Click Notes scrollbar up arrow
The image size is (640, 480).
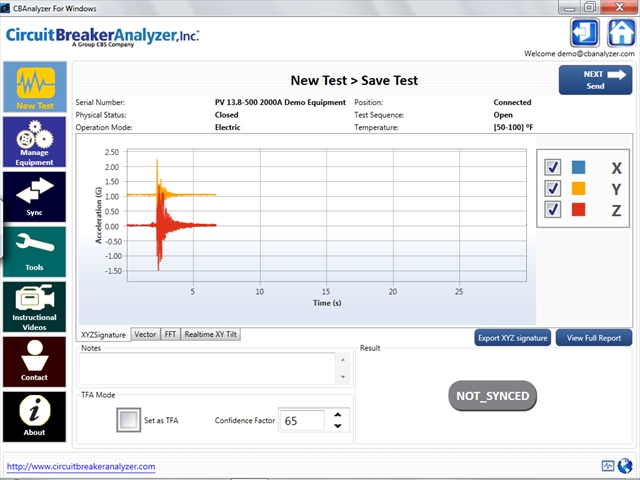(343, 360)
